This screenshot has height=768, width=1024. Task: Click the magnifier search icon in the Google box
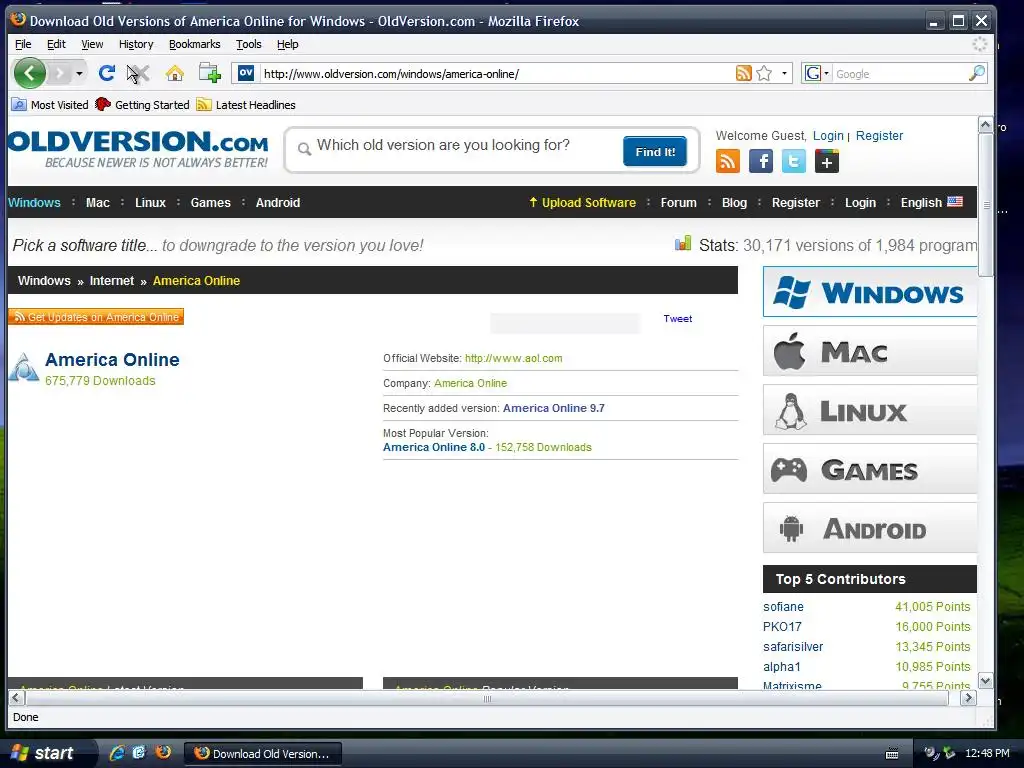[x=976, y=73]
